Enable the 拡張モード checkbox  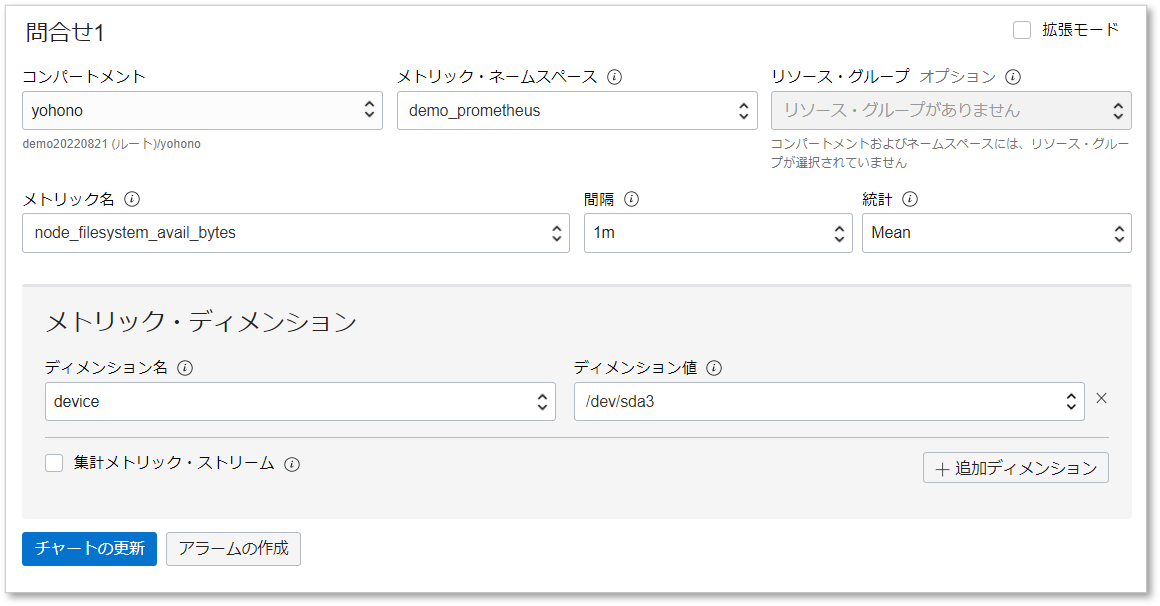(x=1022, y=30)
